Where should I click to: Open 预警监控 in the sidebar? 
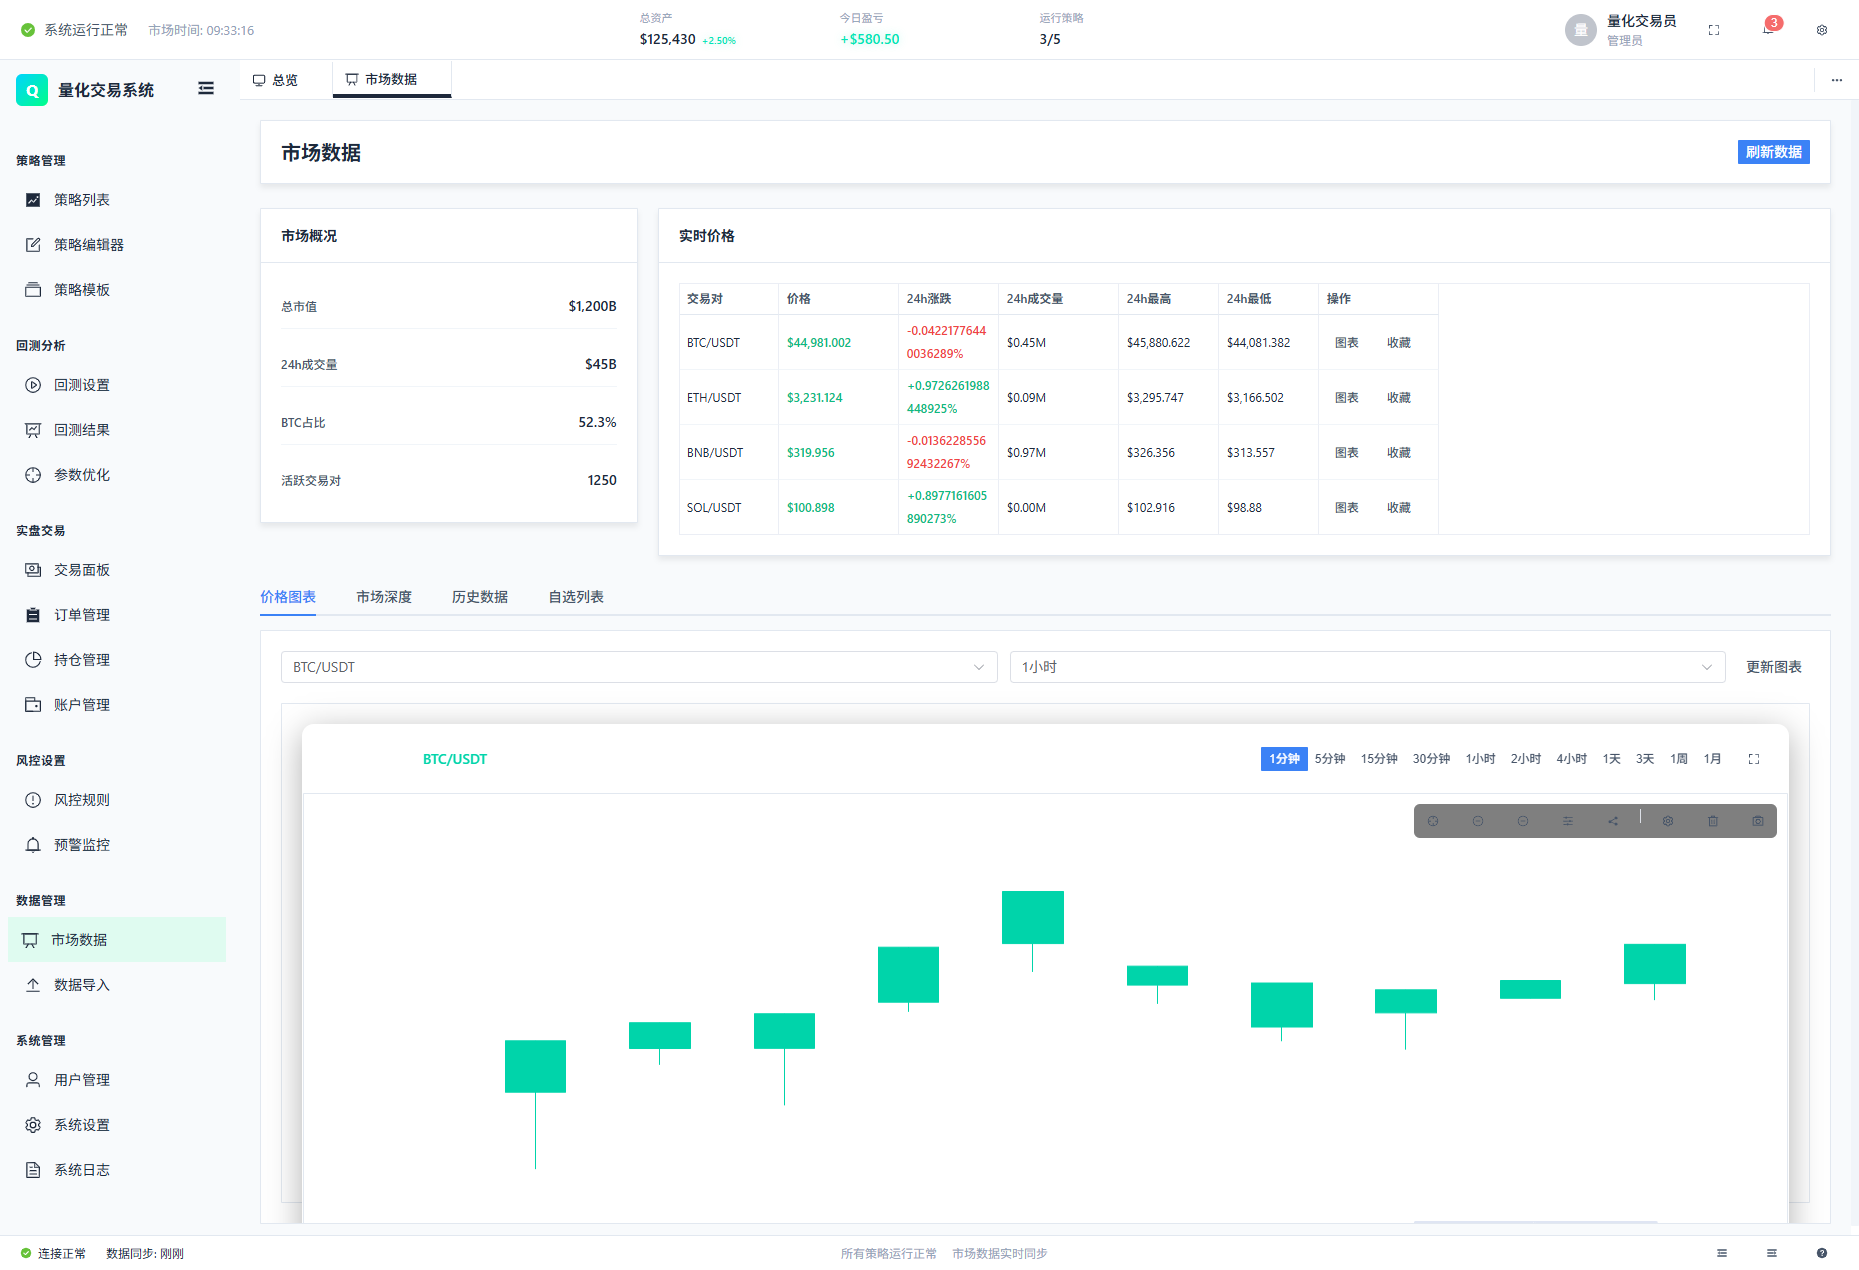pyautogui.click(x=117, y=845)
